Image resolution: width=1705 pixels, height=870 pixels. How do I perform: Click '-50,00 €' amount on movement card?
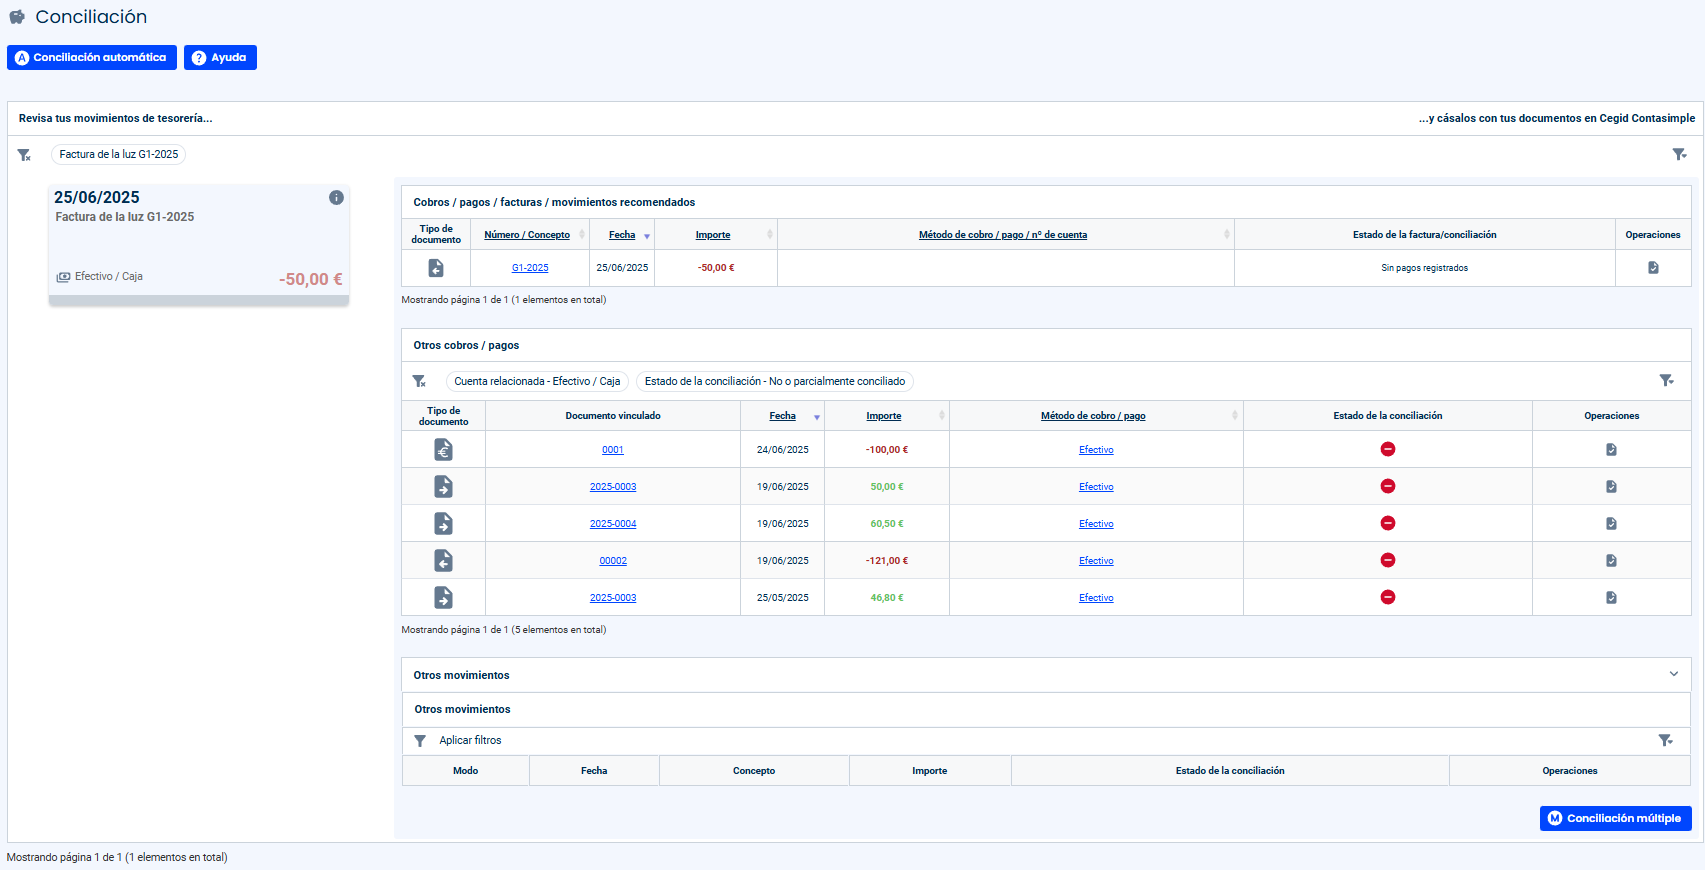click(x=310, y=279)
